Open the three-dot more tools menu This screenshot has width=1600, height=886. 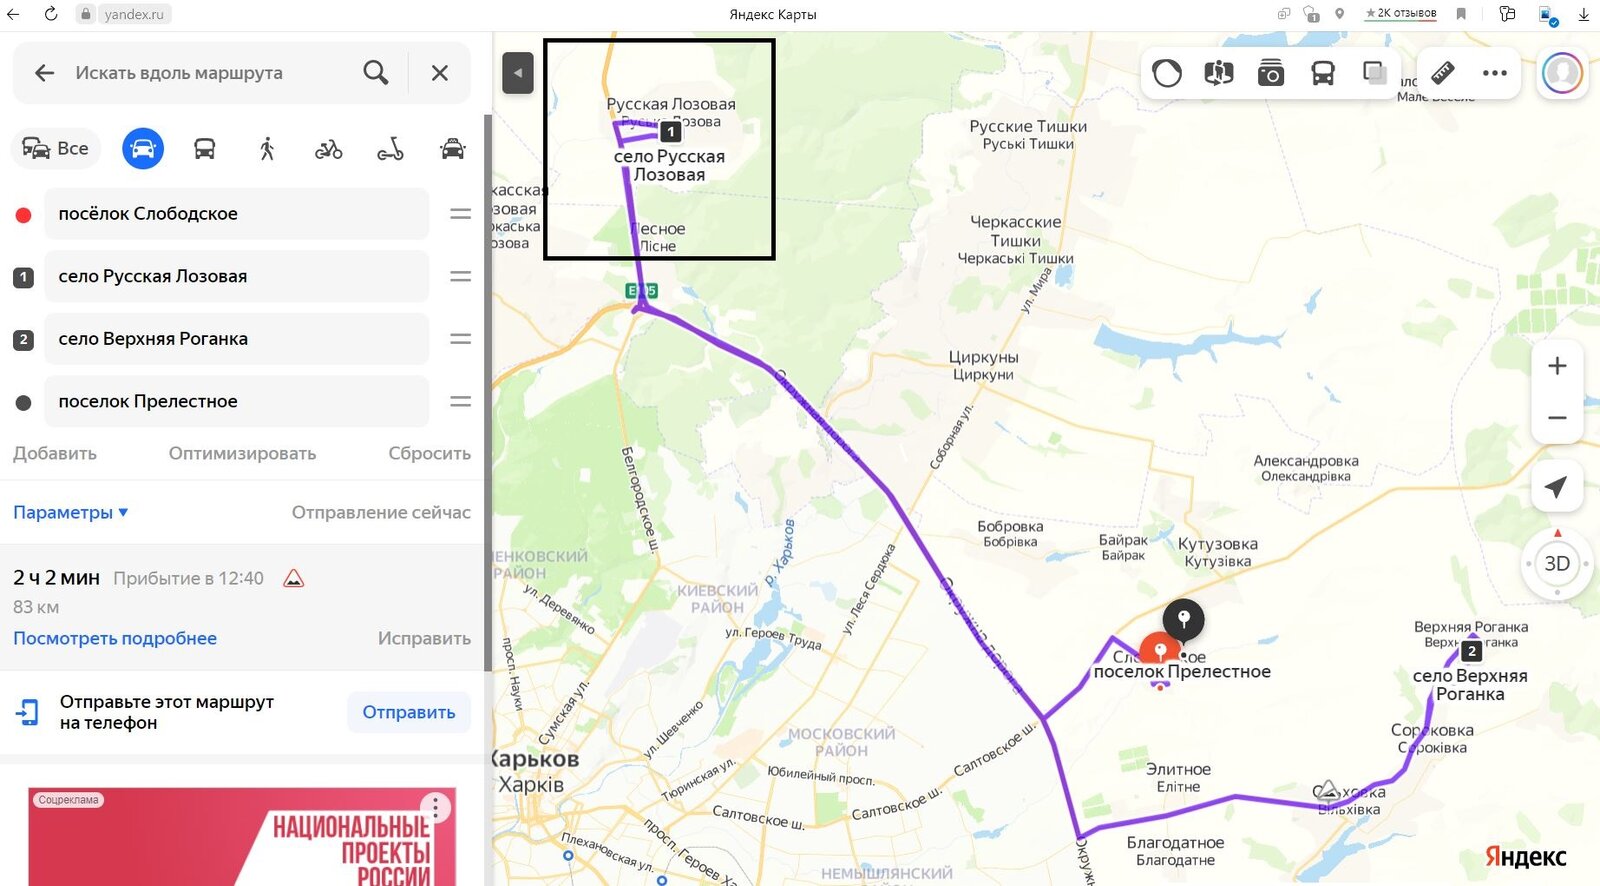click(1495, 73)
